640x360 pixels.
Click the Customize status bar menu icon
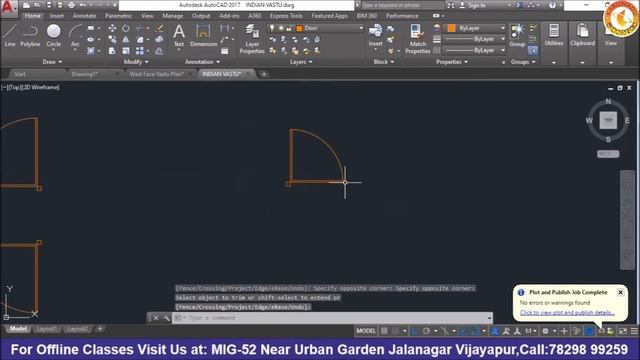(x=634, y=331)
